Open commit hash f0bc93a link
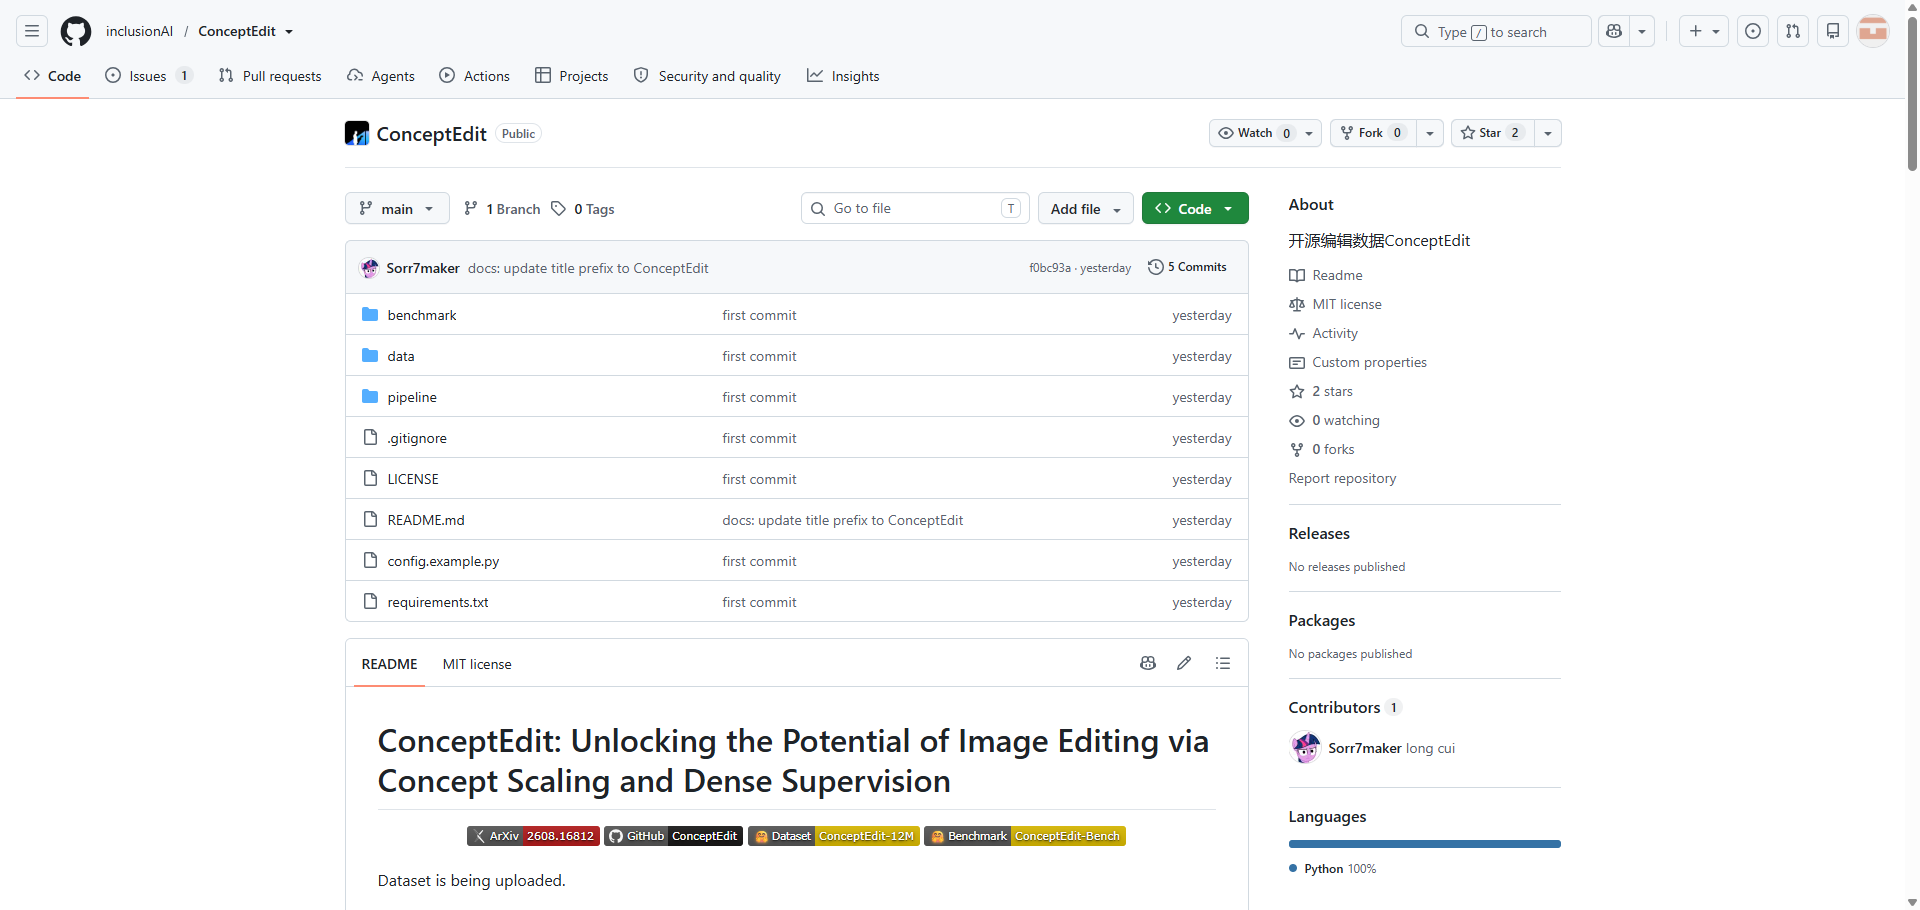 click(x=1050, y=268)
